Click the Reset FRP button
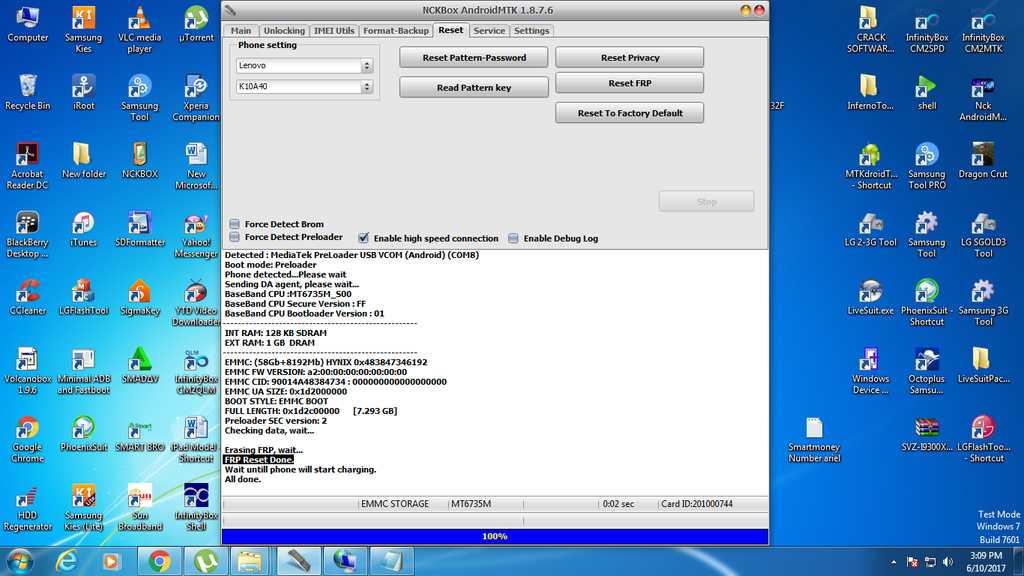The width and height of the screenshot is (1024, 576). [629, 83]
